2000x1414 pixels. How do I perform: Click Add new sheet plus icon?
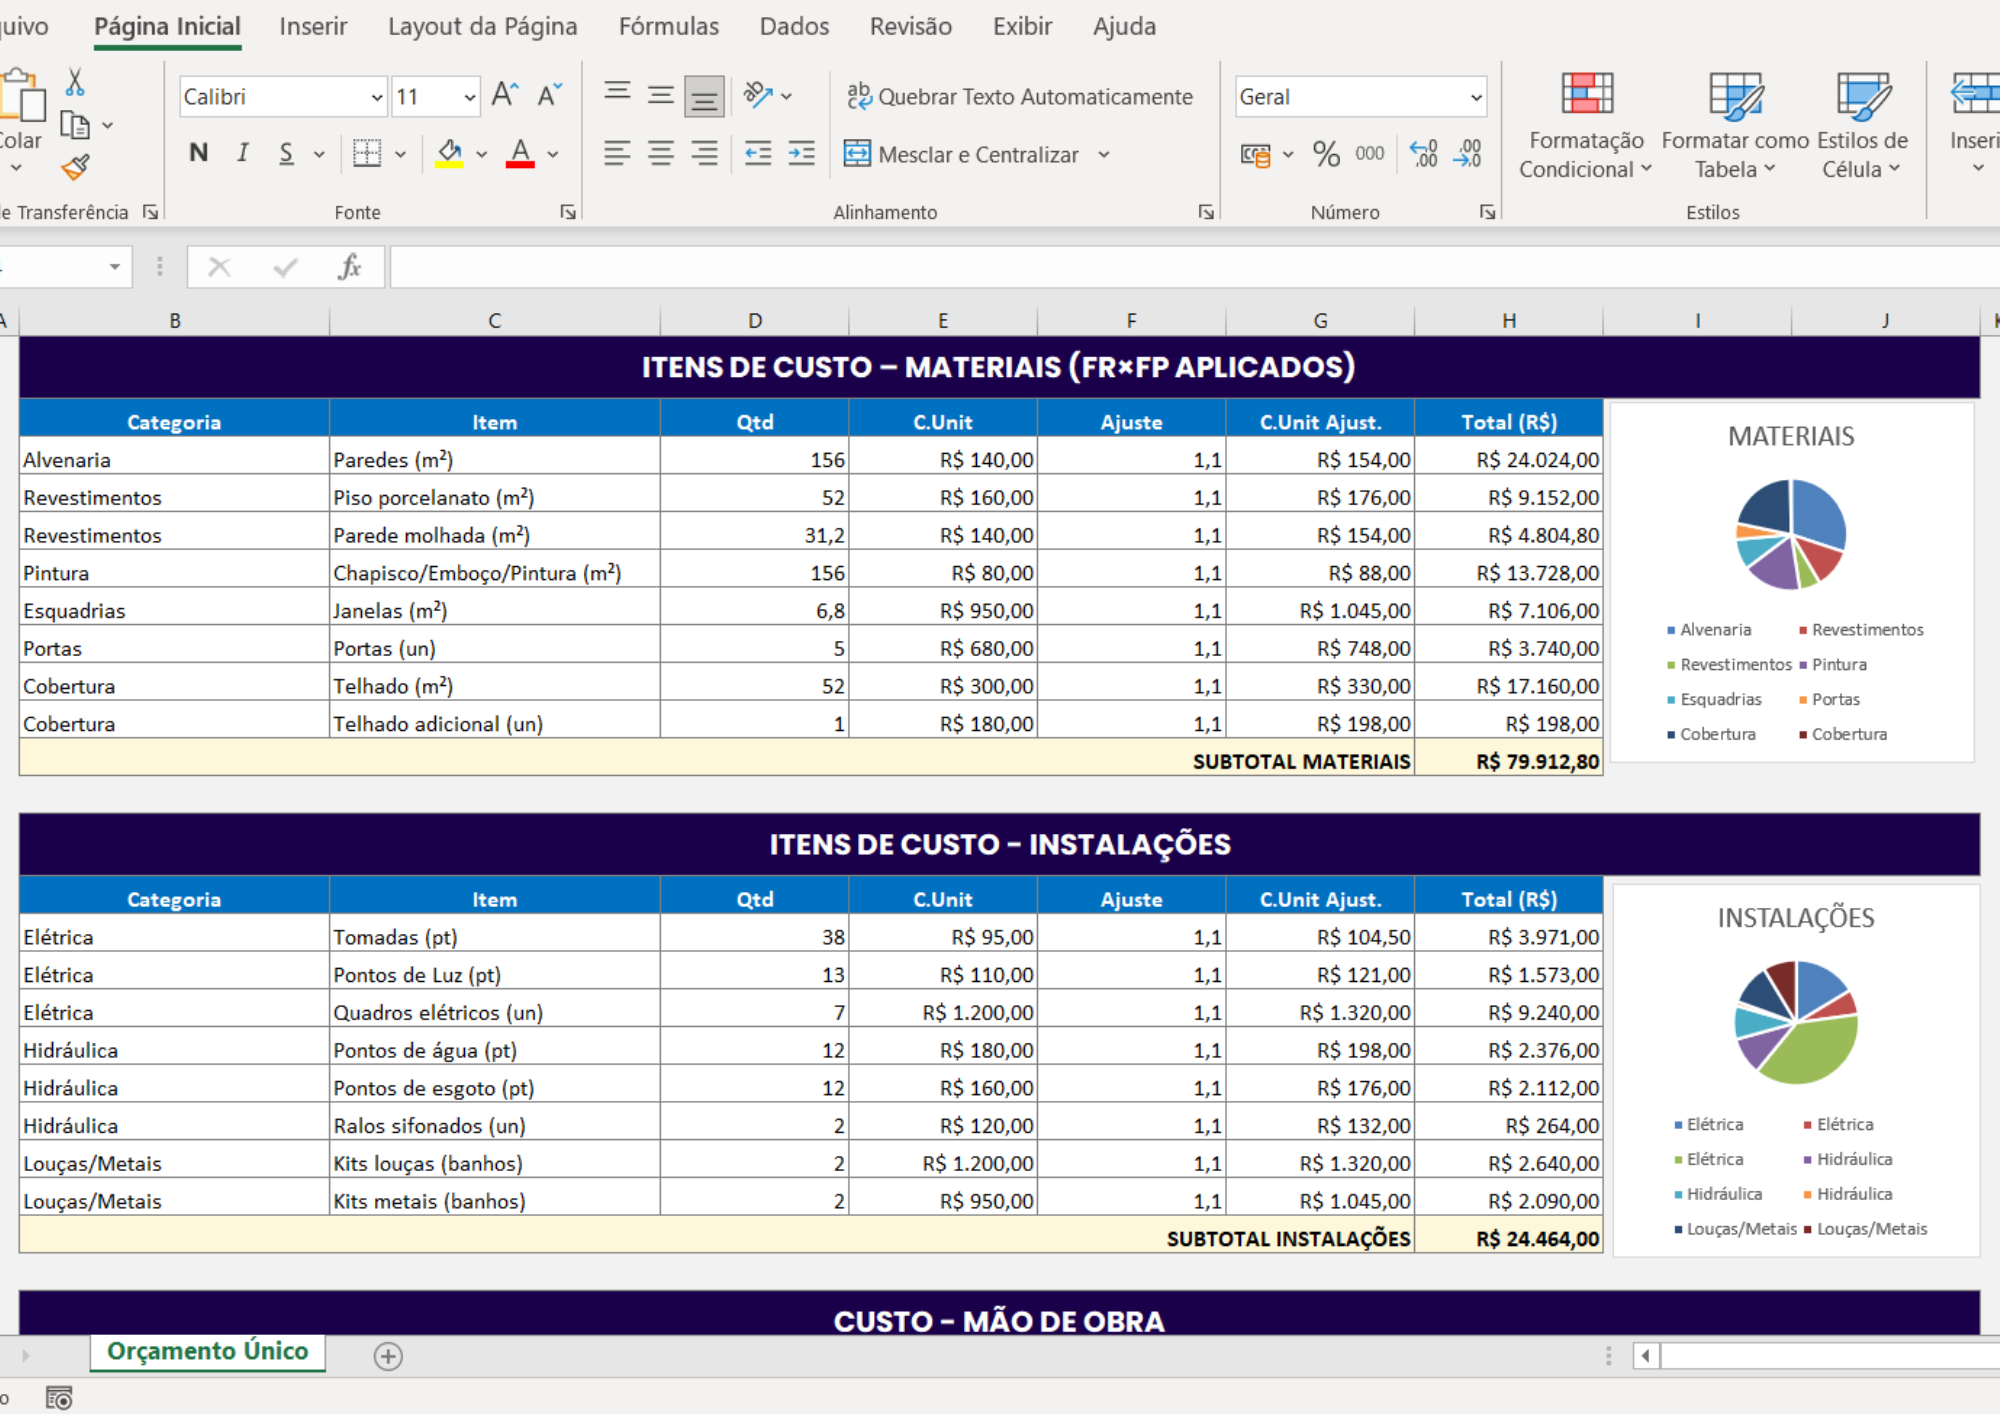click(388, 1356)
